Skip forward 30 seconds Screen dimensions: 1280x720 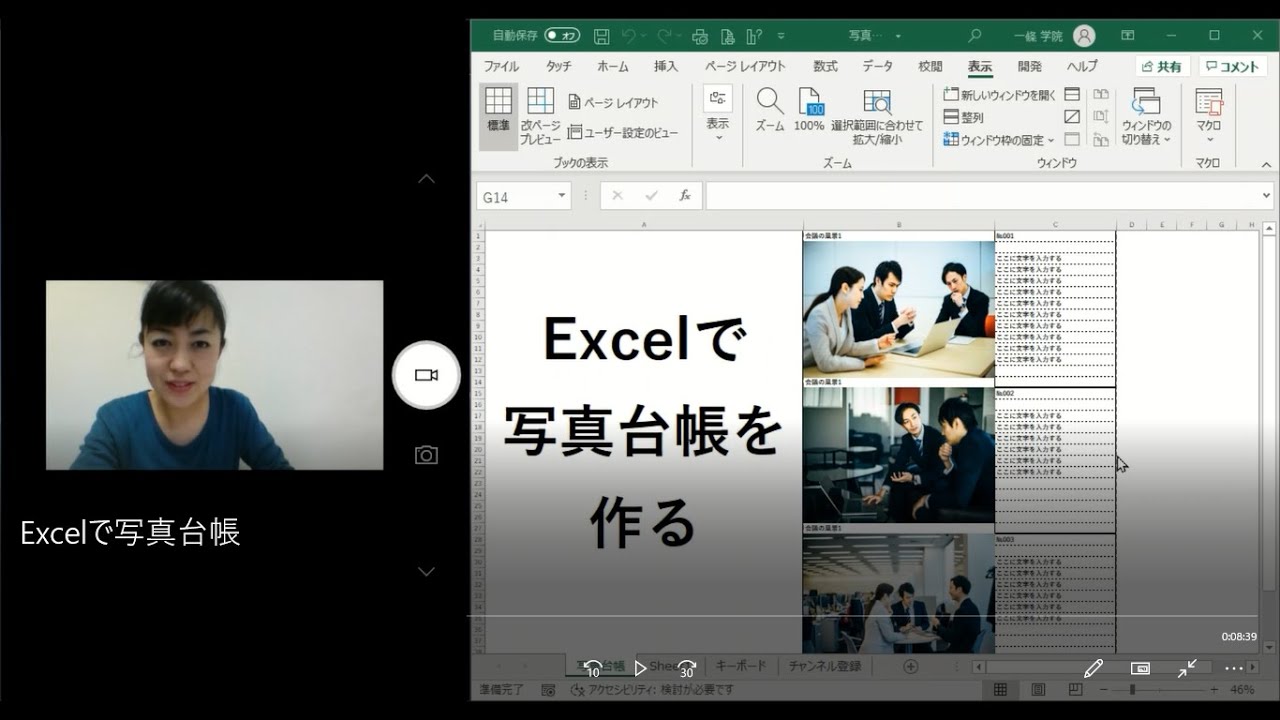click(686, 668)
